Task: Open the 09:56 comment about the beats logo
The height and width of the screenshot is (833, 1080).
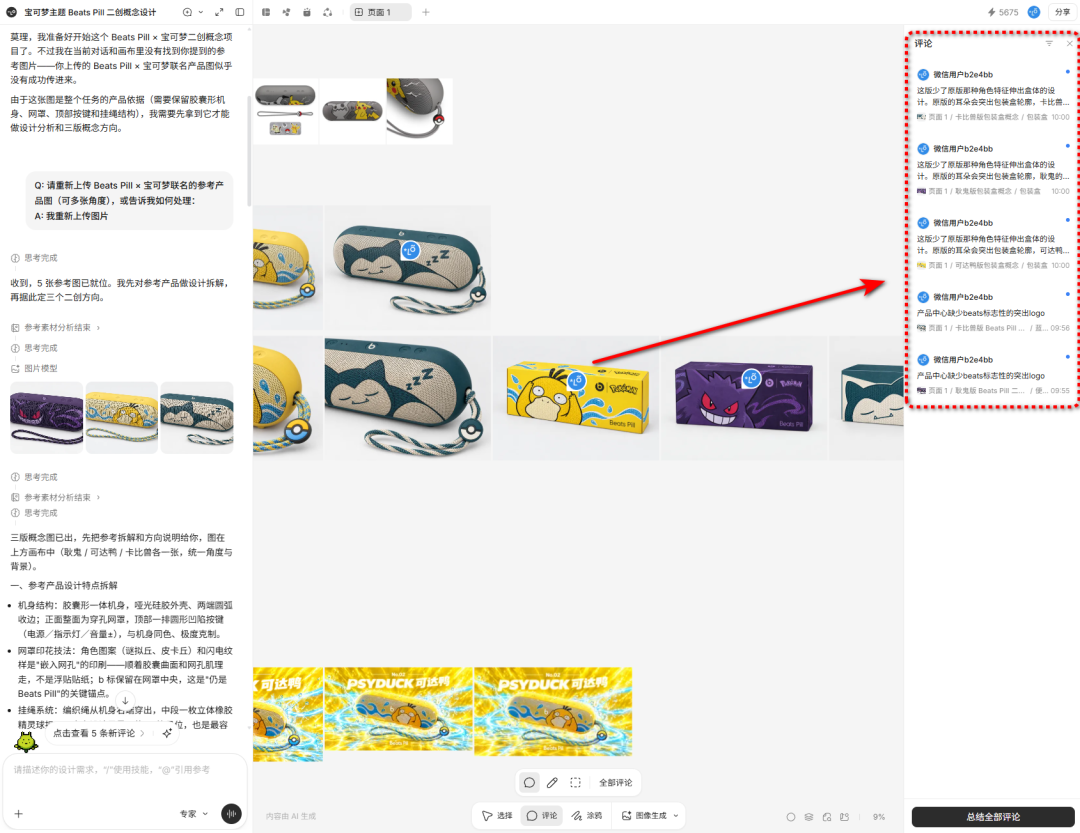Action: click(993, 312)
